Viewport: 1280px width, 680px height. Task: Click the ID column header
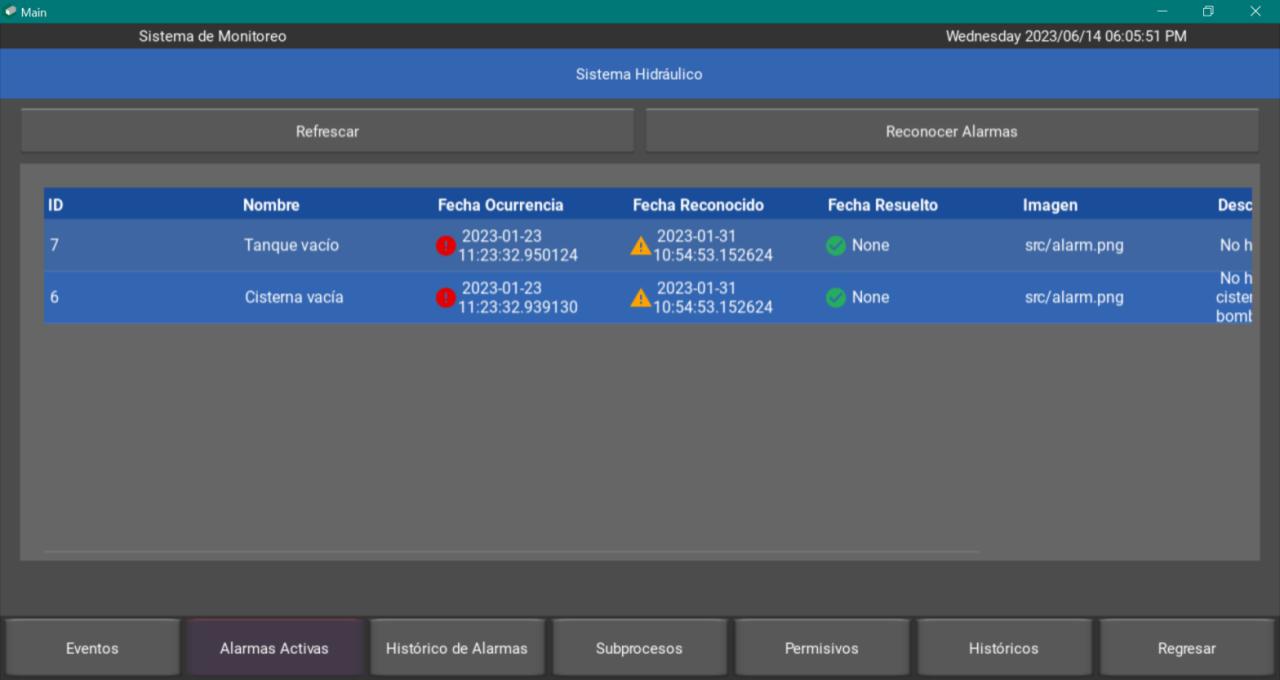(x=56, y=205)
